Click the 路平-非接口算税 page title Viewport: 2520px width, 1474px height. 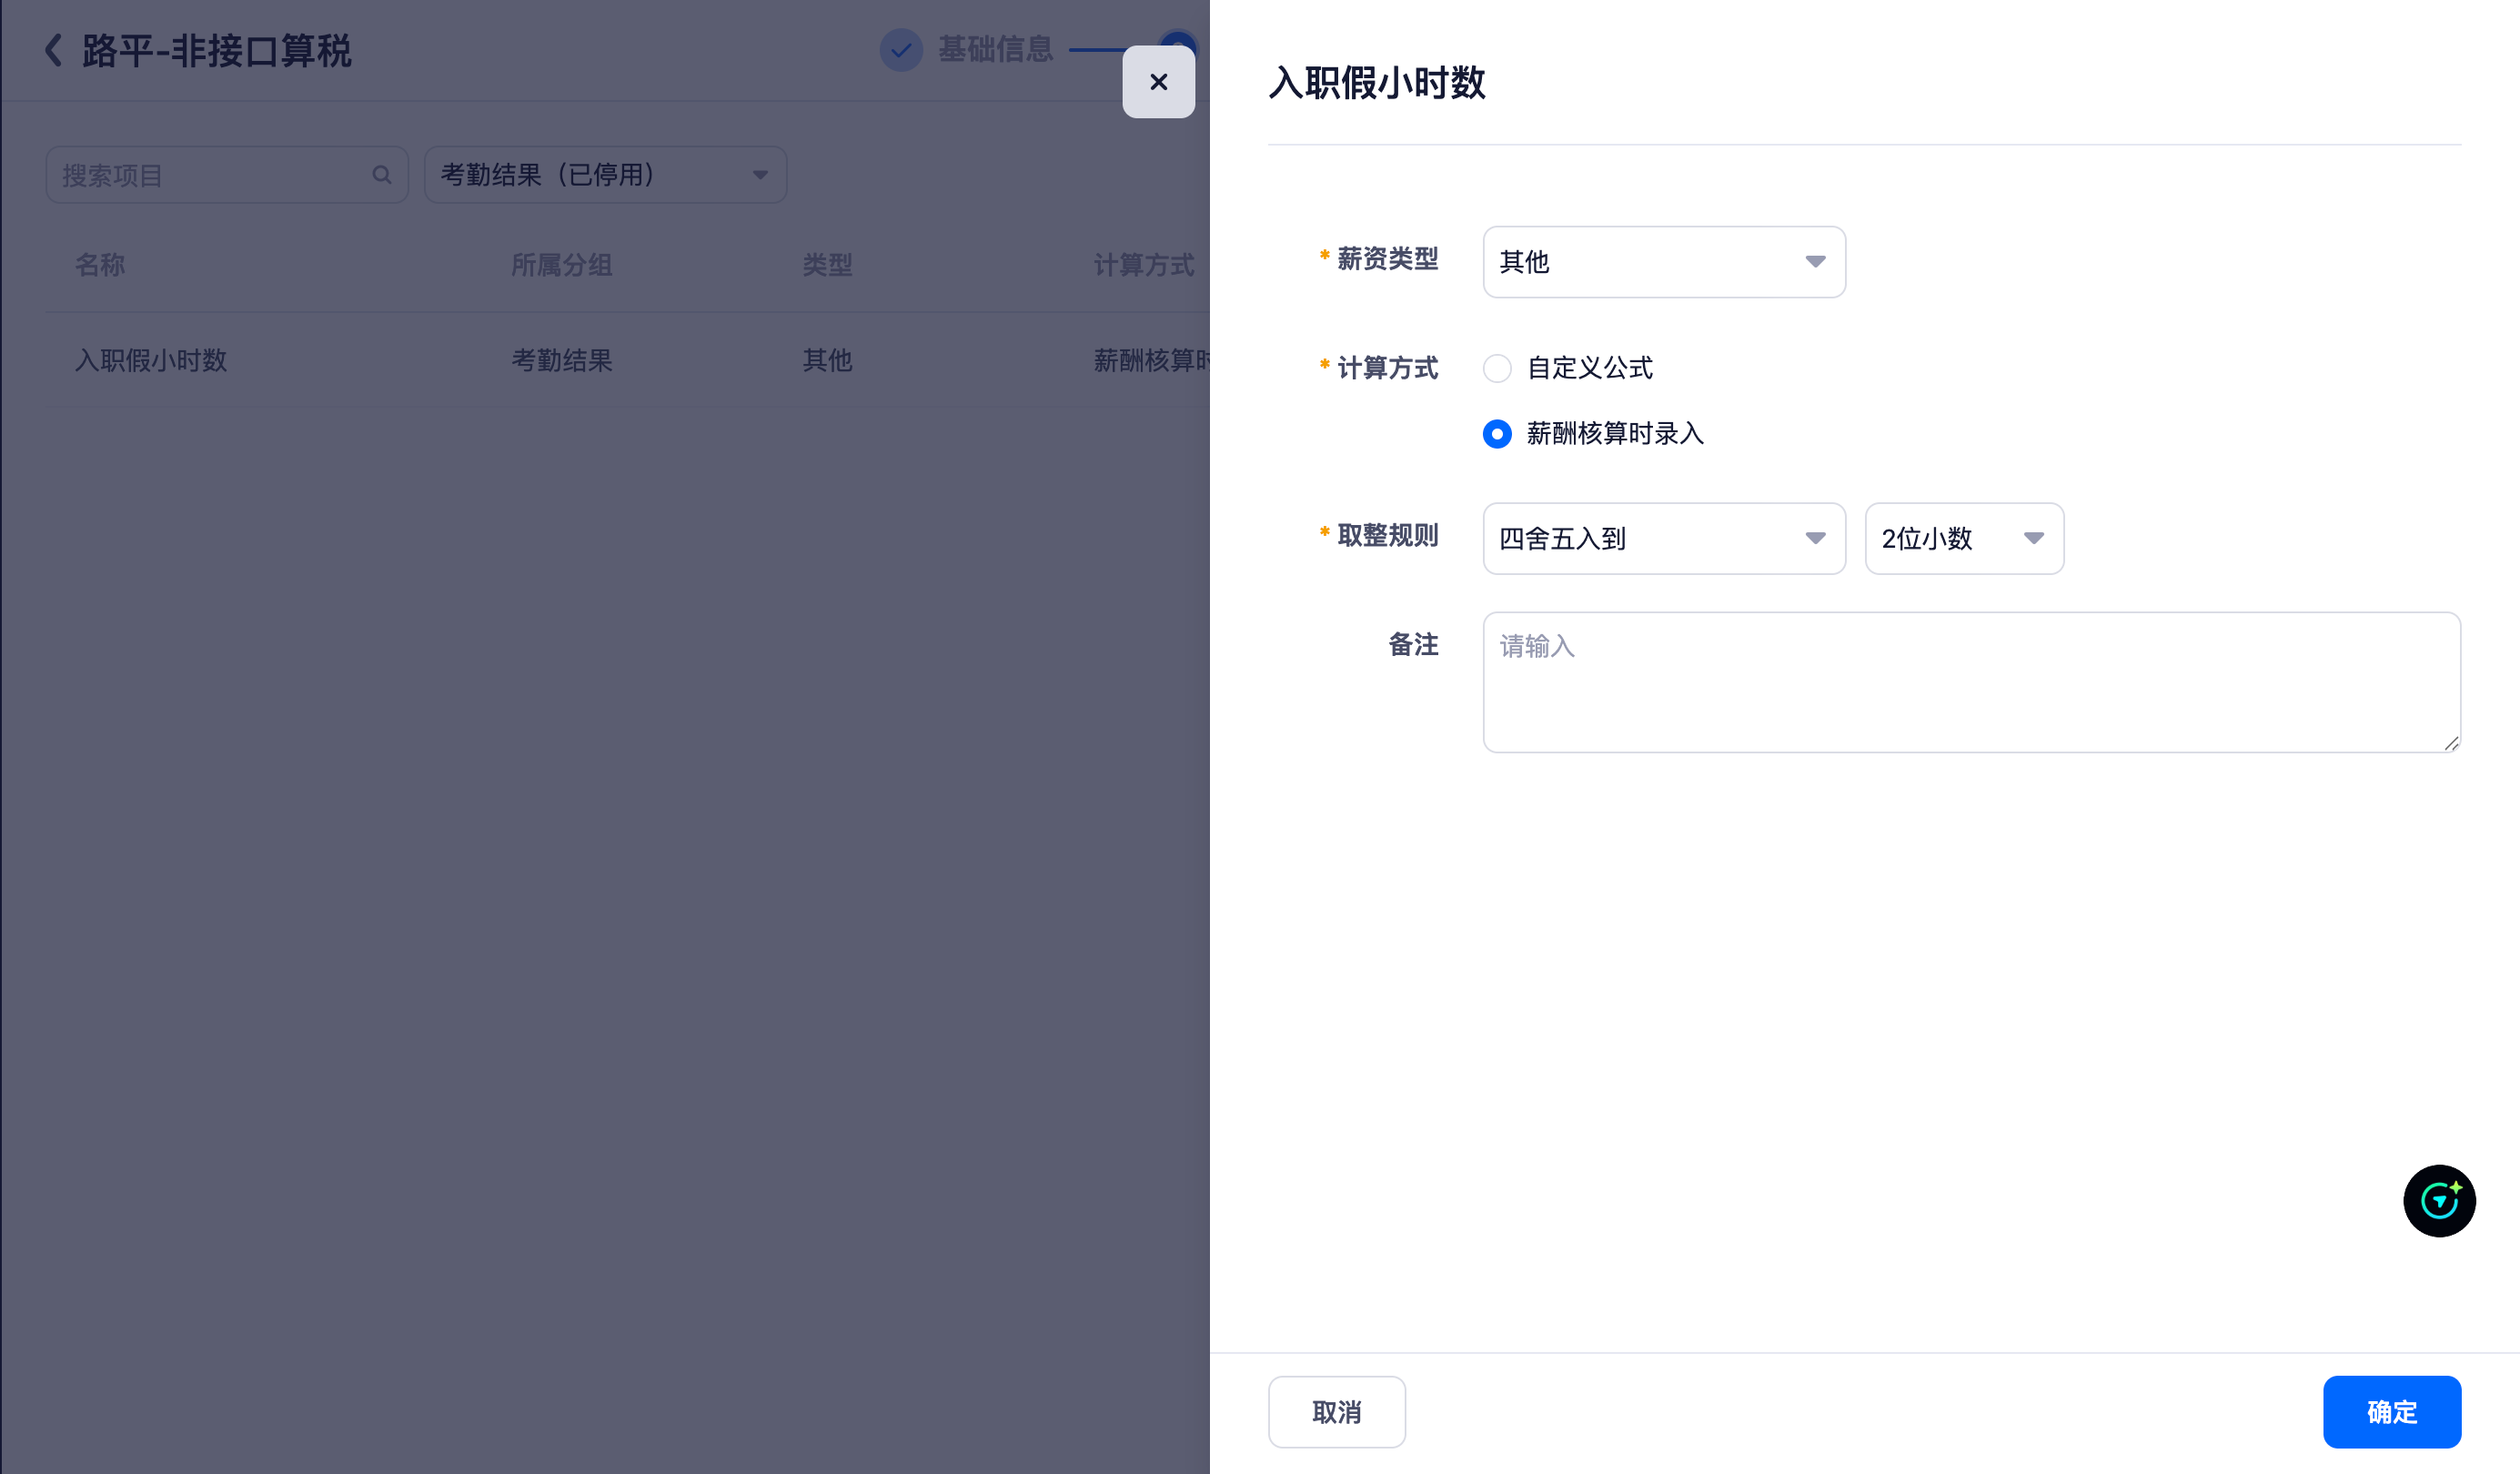pyautogui.click(x=216, y=50)
